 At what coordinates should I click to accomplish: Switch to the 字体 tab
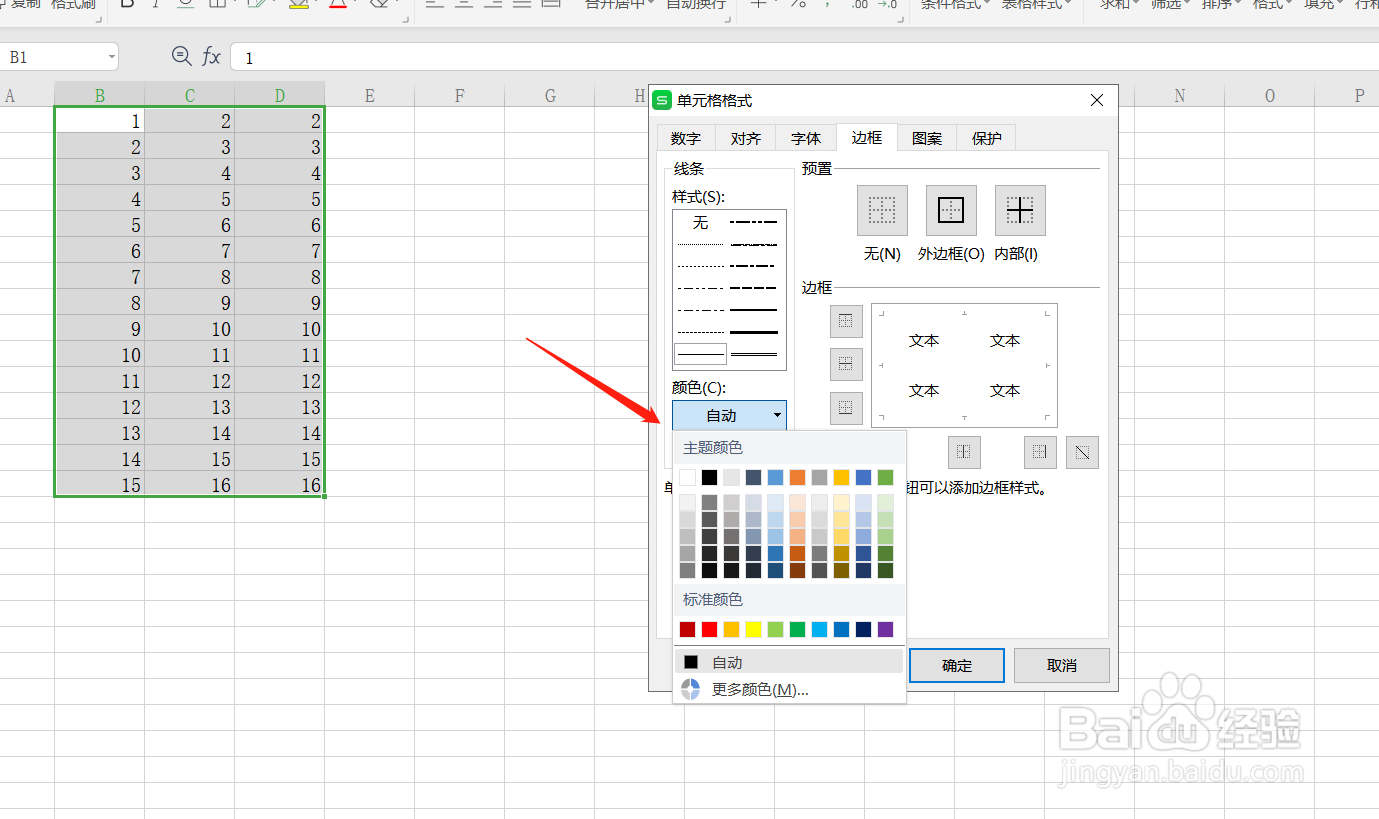pos(806,138)
